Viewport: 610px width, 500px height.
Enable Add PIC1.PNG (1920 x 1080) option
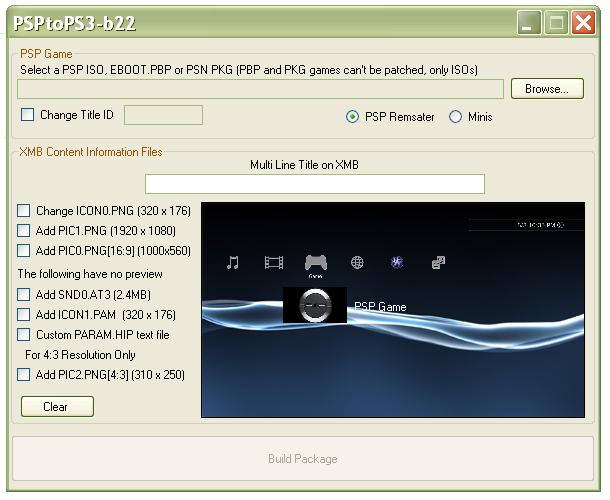pyautogui.click(x=24, y=231)
